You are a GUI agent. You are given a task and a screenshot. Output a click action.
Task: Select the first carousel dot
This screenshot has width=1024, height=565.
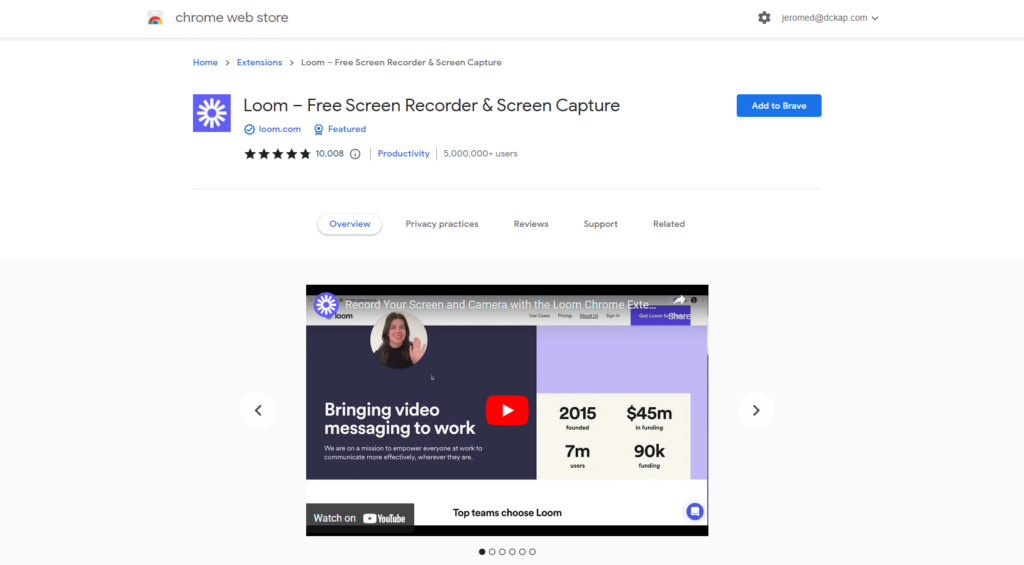[482, 552]
